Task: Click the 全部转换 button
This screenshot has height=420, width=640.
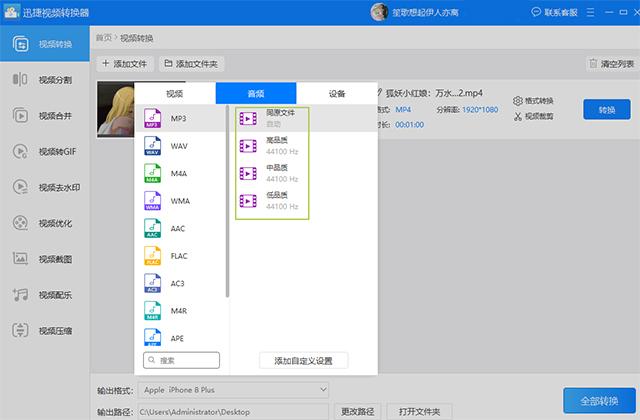Action: [x=599, y=401]
